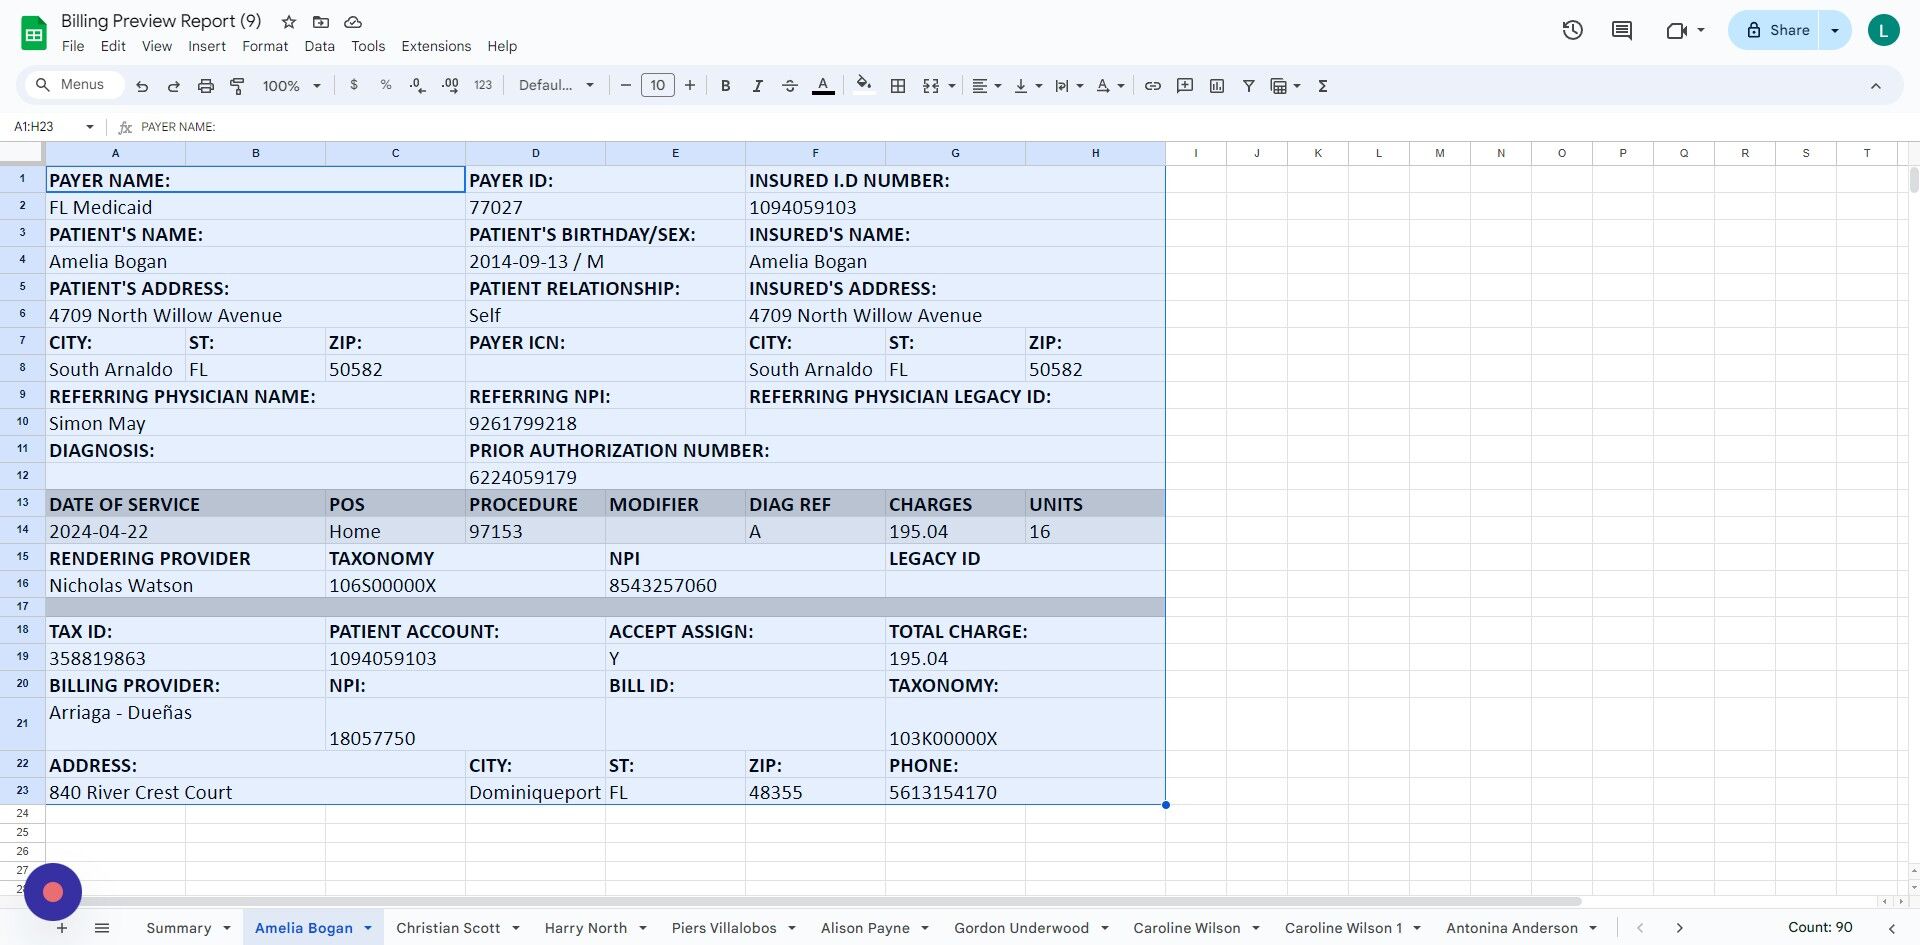Open the borders menu
1920x945 pixels.
click(897, 85)
